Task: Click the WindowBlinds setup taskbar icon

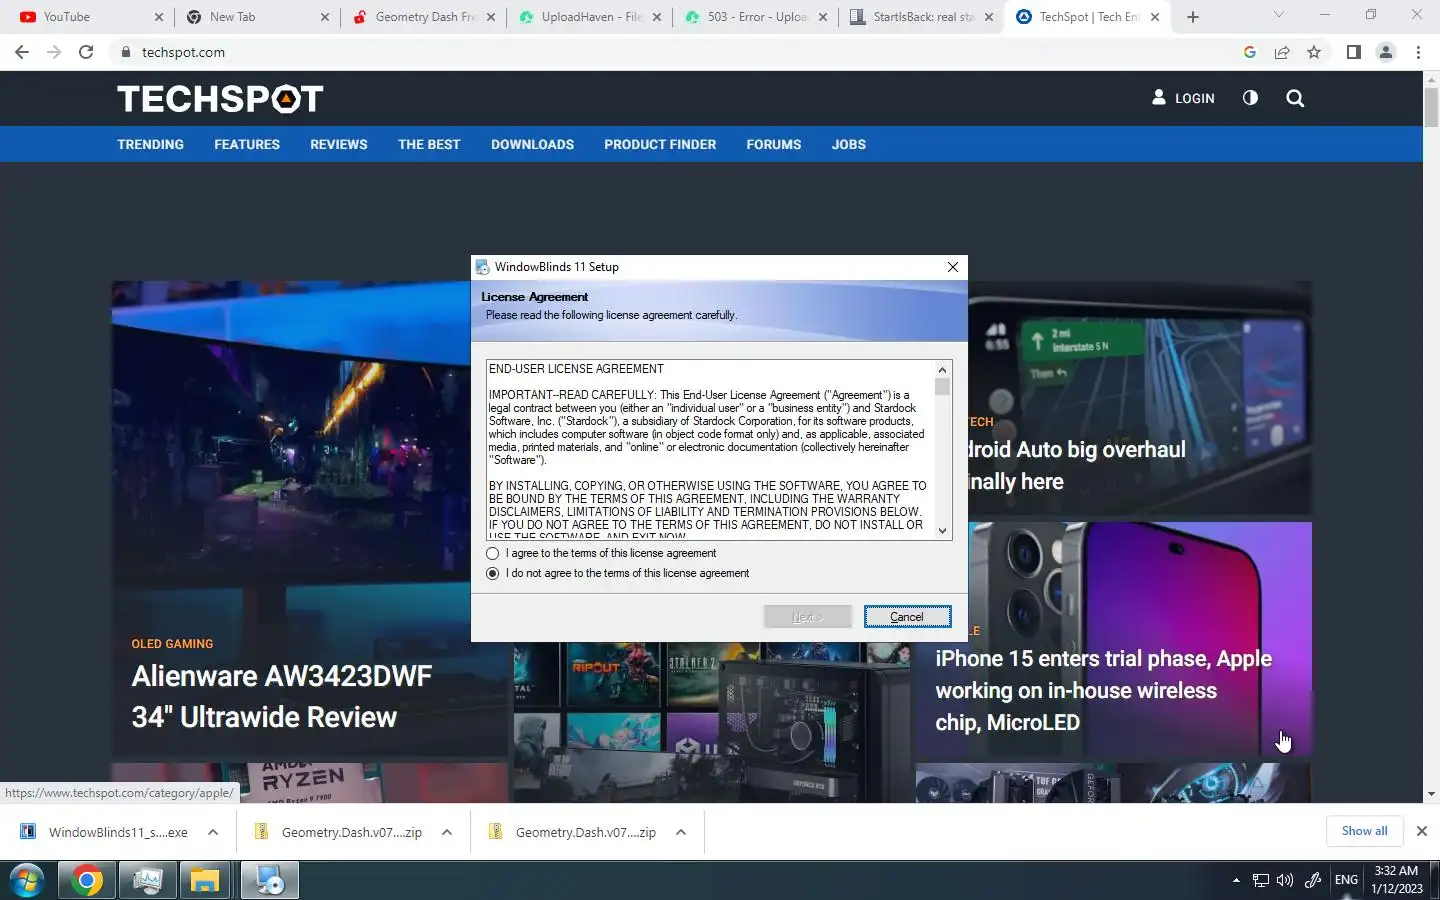Action: (269, 881)
